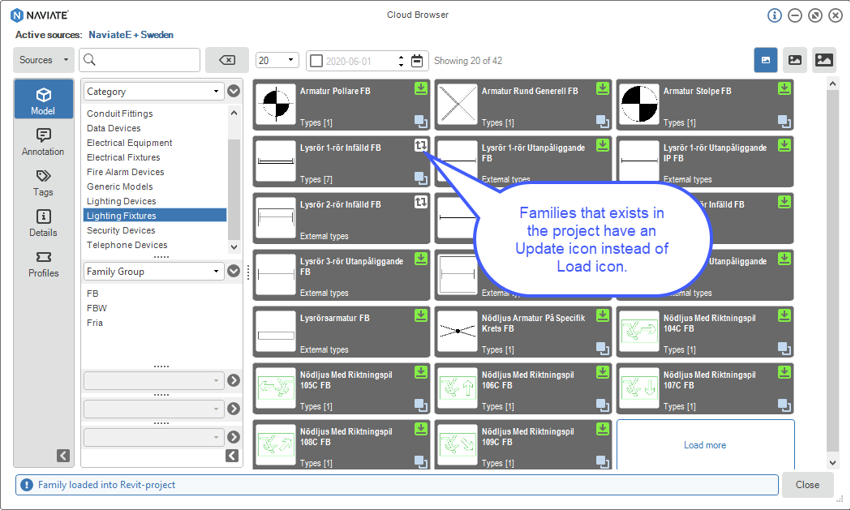The height and width of the screenshot is (510, 850).
Task: Click Load more to show more families
Action: point(705,445)
